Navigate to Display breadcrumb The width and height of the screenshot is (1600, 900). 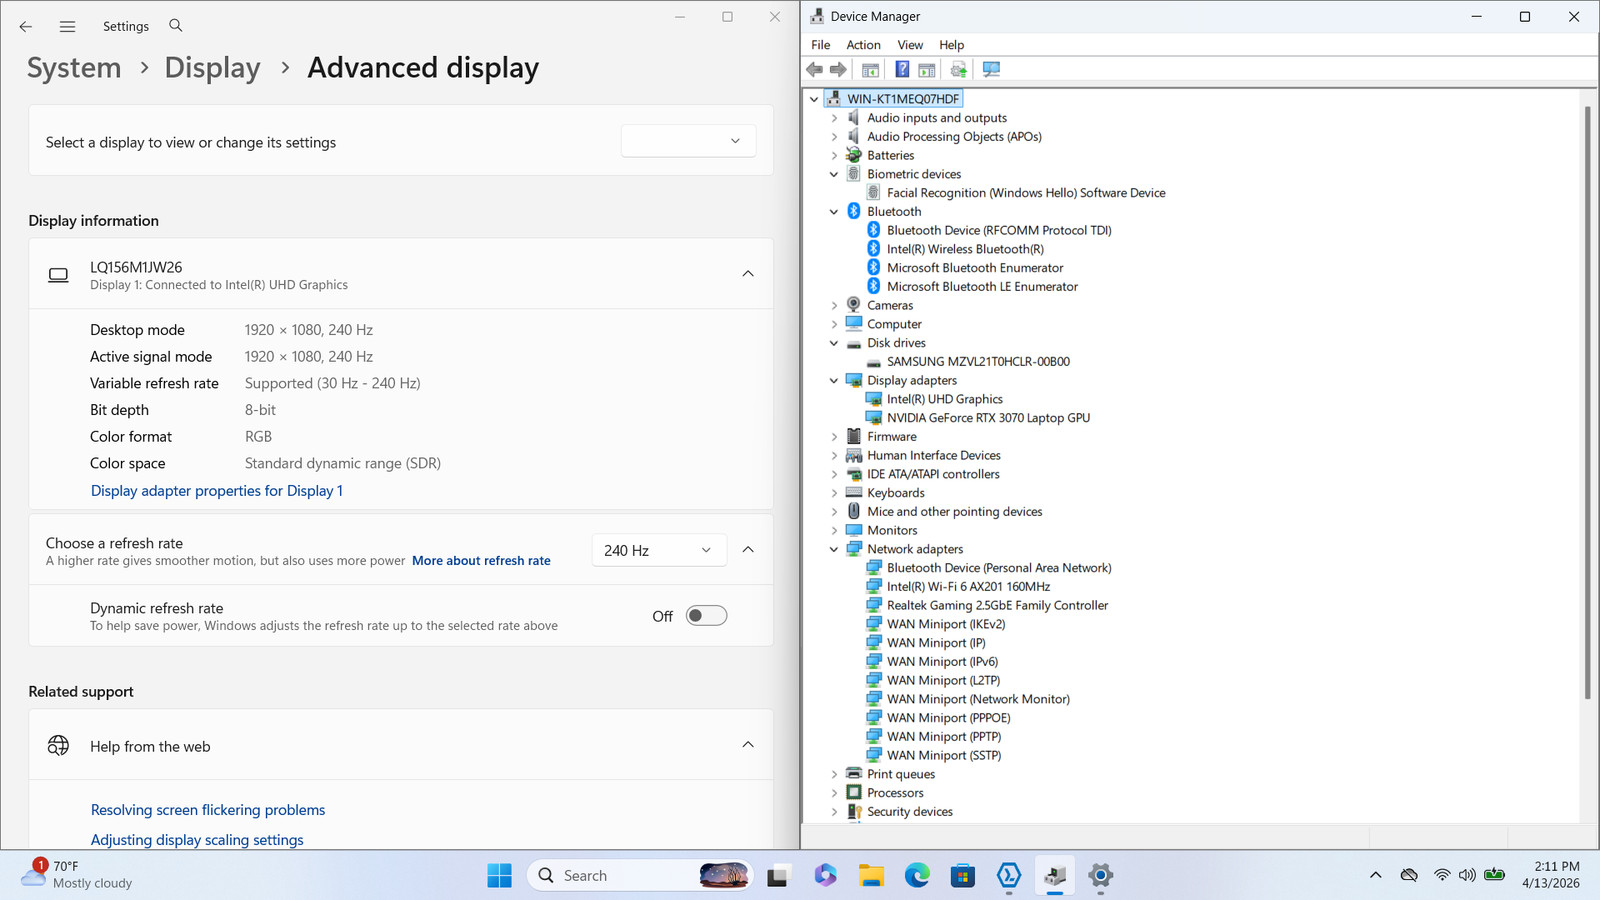click(x=212, y=68)
